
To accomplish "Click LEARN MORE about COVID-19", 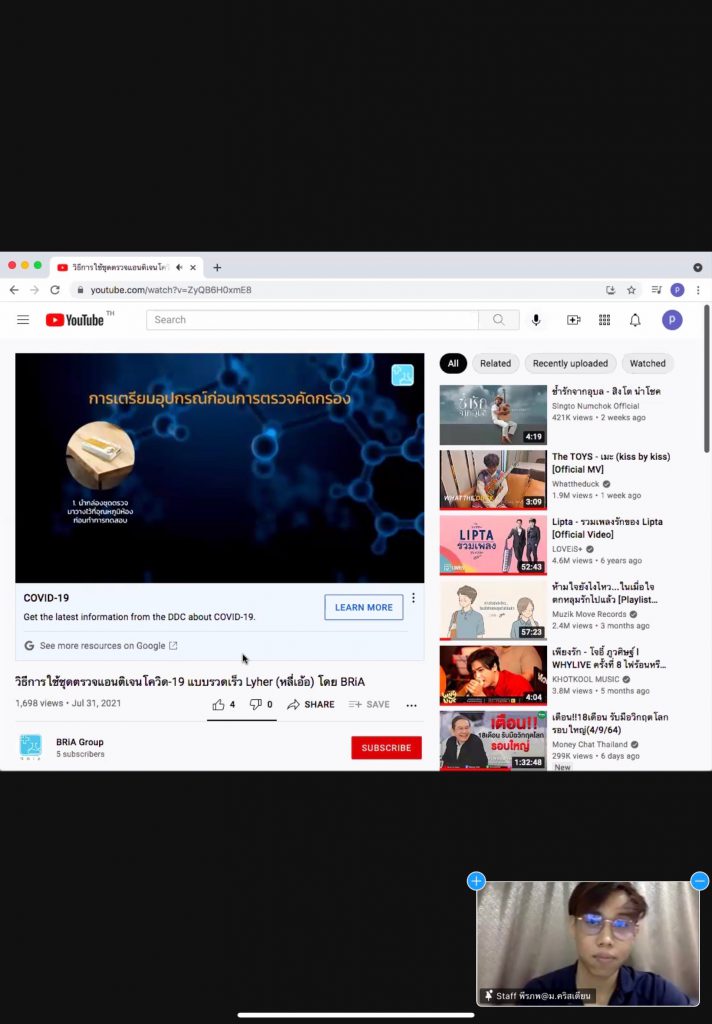I will (364, 607).
